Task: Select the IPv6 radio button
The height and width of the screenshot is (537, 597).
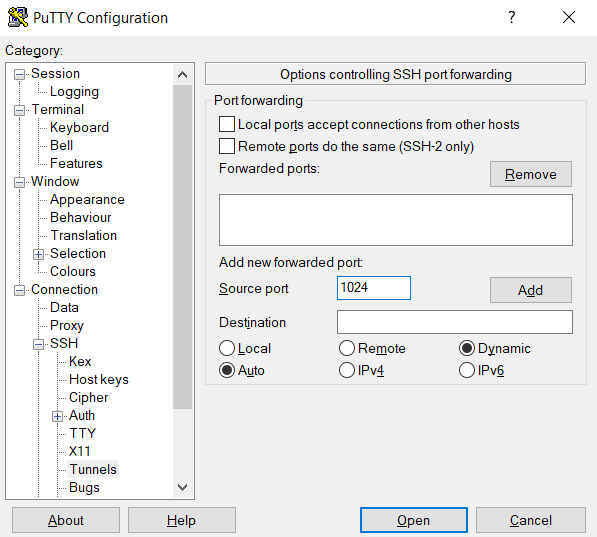Action: coord(467,370)
